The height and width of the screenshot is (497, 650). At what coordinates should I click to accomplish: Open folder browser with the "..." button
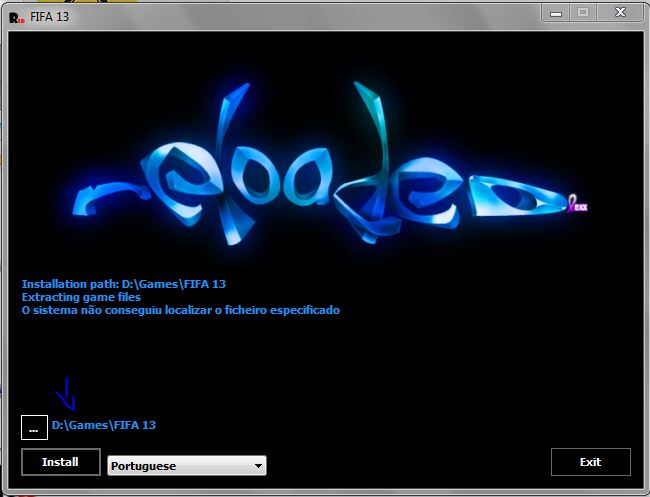click(x=34, y=427)
